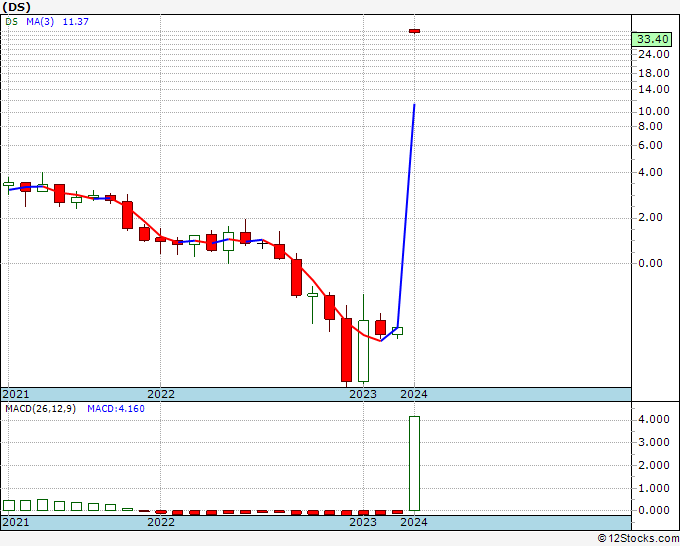Click the small red candle near 33.40
This screenshot has height=546, width=680.
click(414, 31)
